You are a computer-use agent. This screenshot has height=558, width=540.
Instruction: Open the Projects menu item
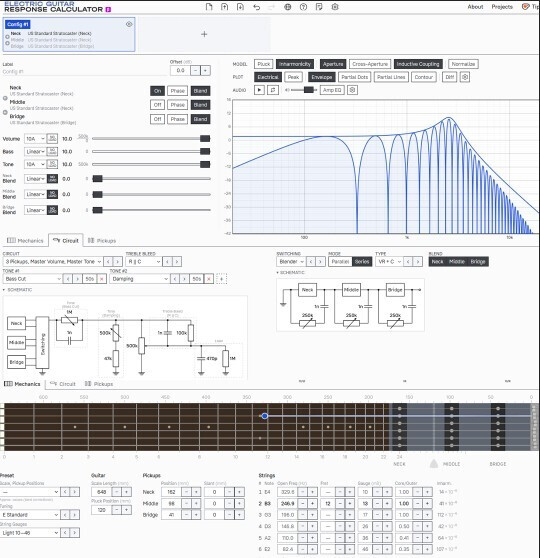click(x=502, y=7)
